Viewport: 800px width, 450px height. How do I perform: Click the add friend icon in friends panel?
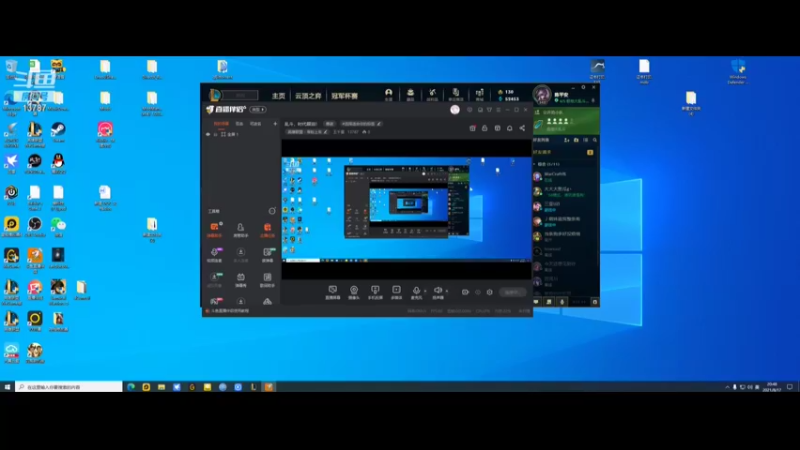567,140
